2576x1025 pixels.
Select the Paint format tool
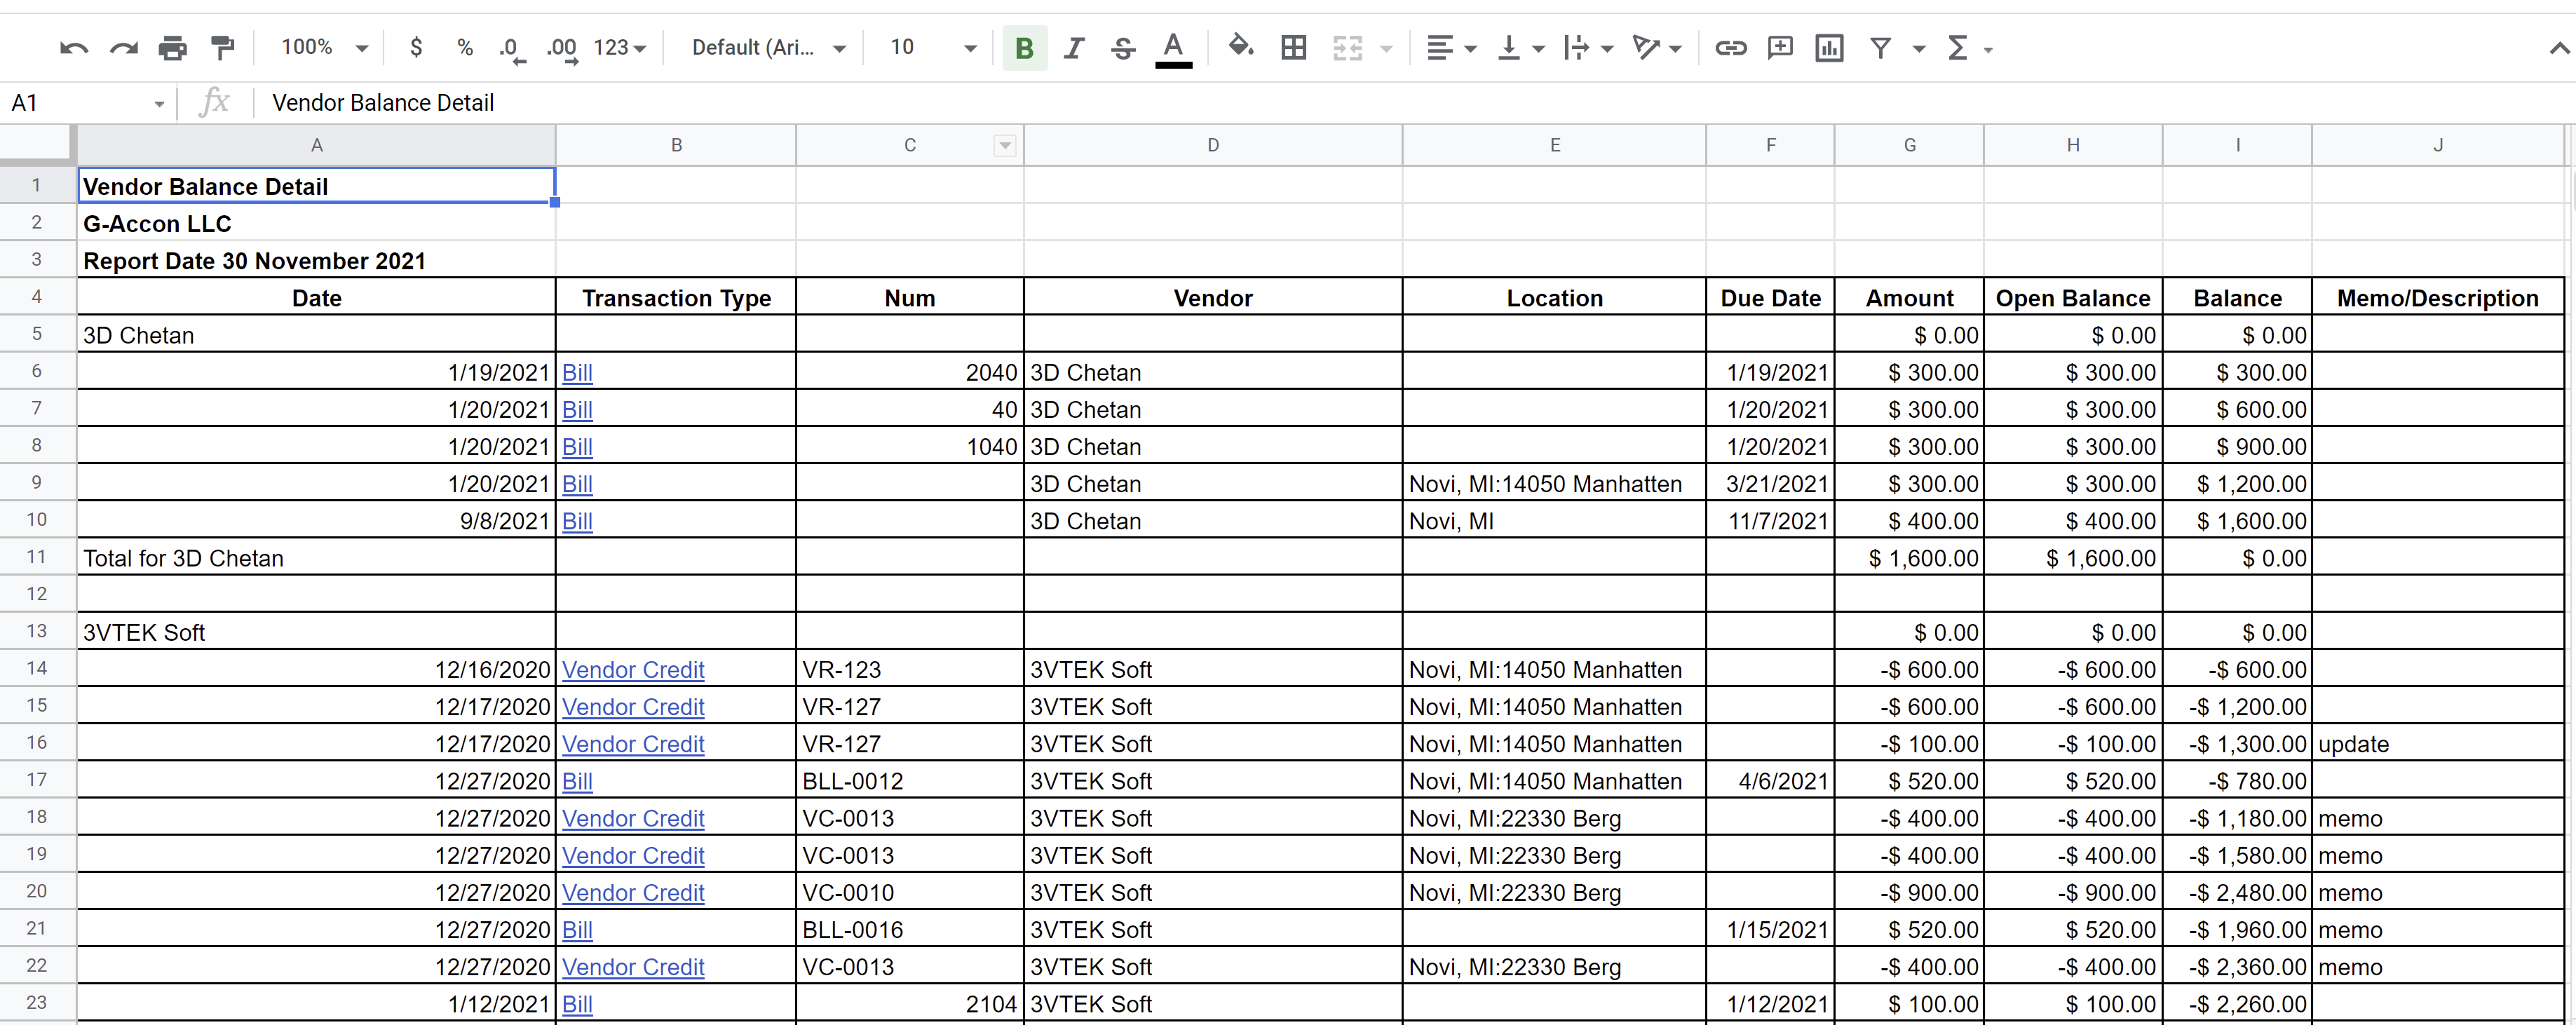coord(222,48)
